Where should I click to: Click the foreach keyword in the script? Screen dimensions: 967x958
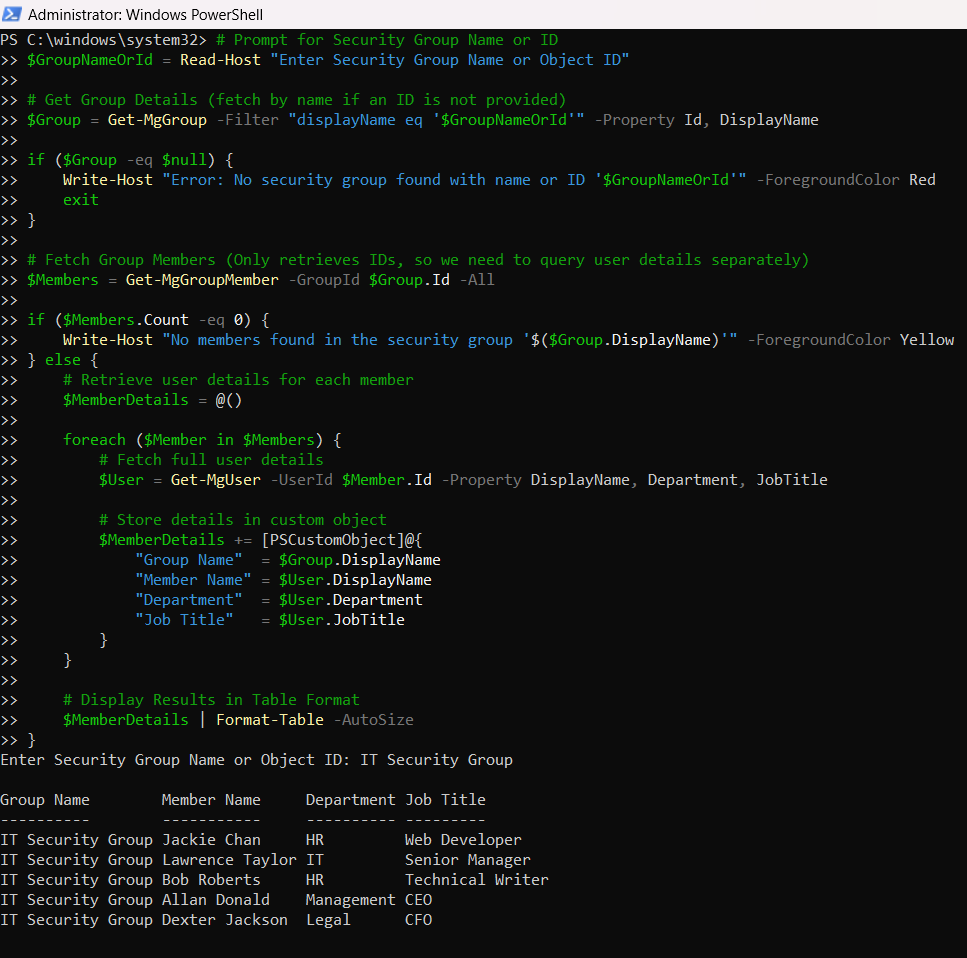pyautogui.click(x=94, y=440)
